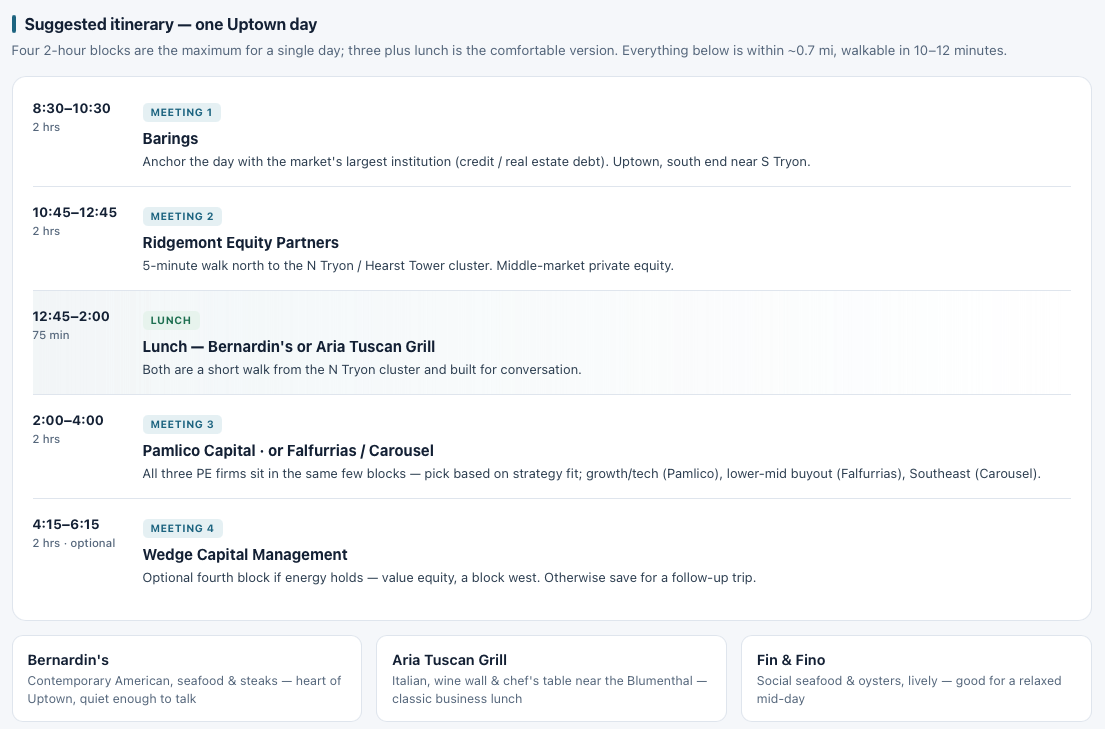Open the Fin & Fino restaurant card
Image resolution: width=1105 pixels, height=729 pixels.
(915, 678)
